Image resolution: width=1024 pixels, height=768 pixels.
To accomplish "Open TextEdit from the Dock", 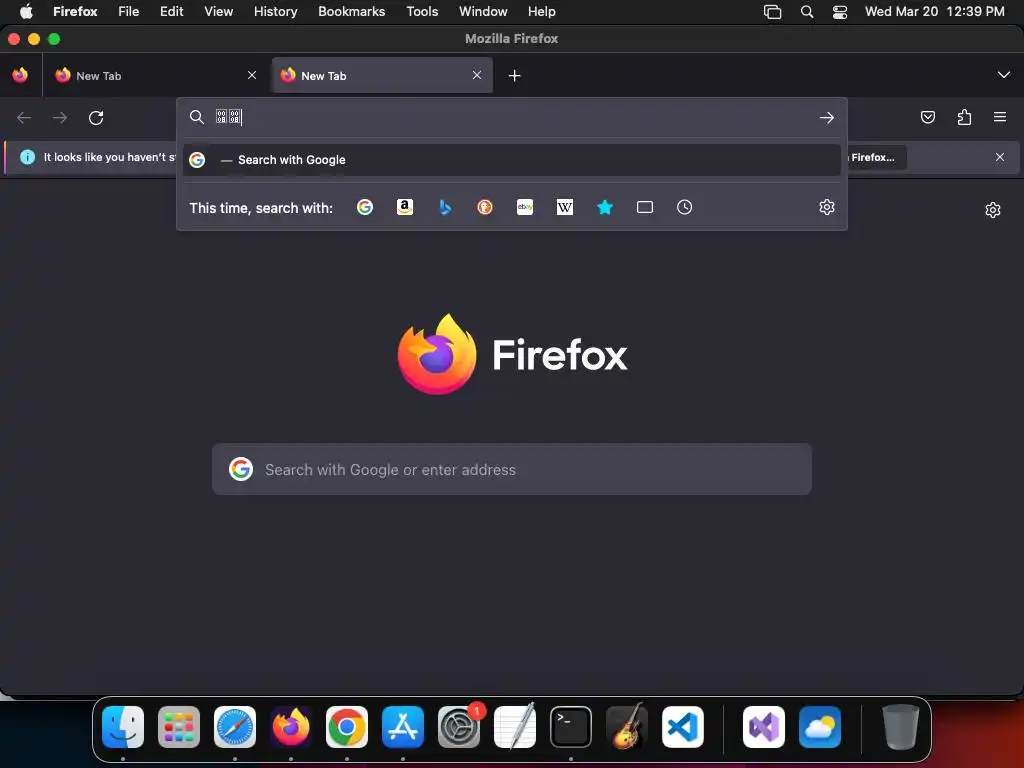I will [515, 727].
